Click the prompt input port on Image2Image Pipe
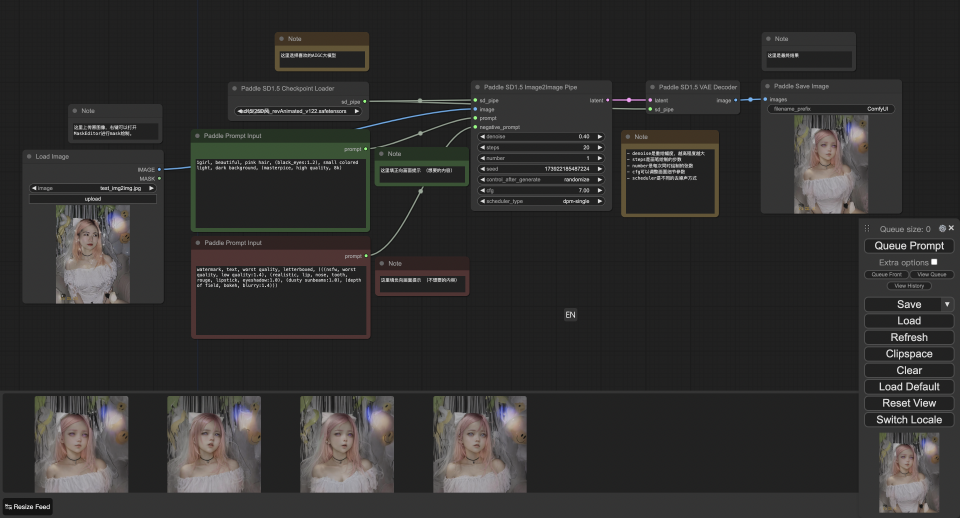 (474, 118)
